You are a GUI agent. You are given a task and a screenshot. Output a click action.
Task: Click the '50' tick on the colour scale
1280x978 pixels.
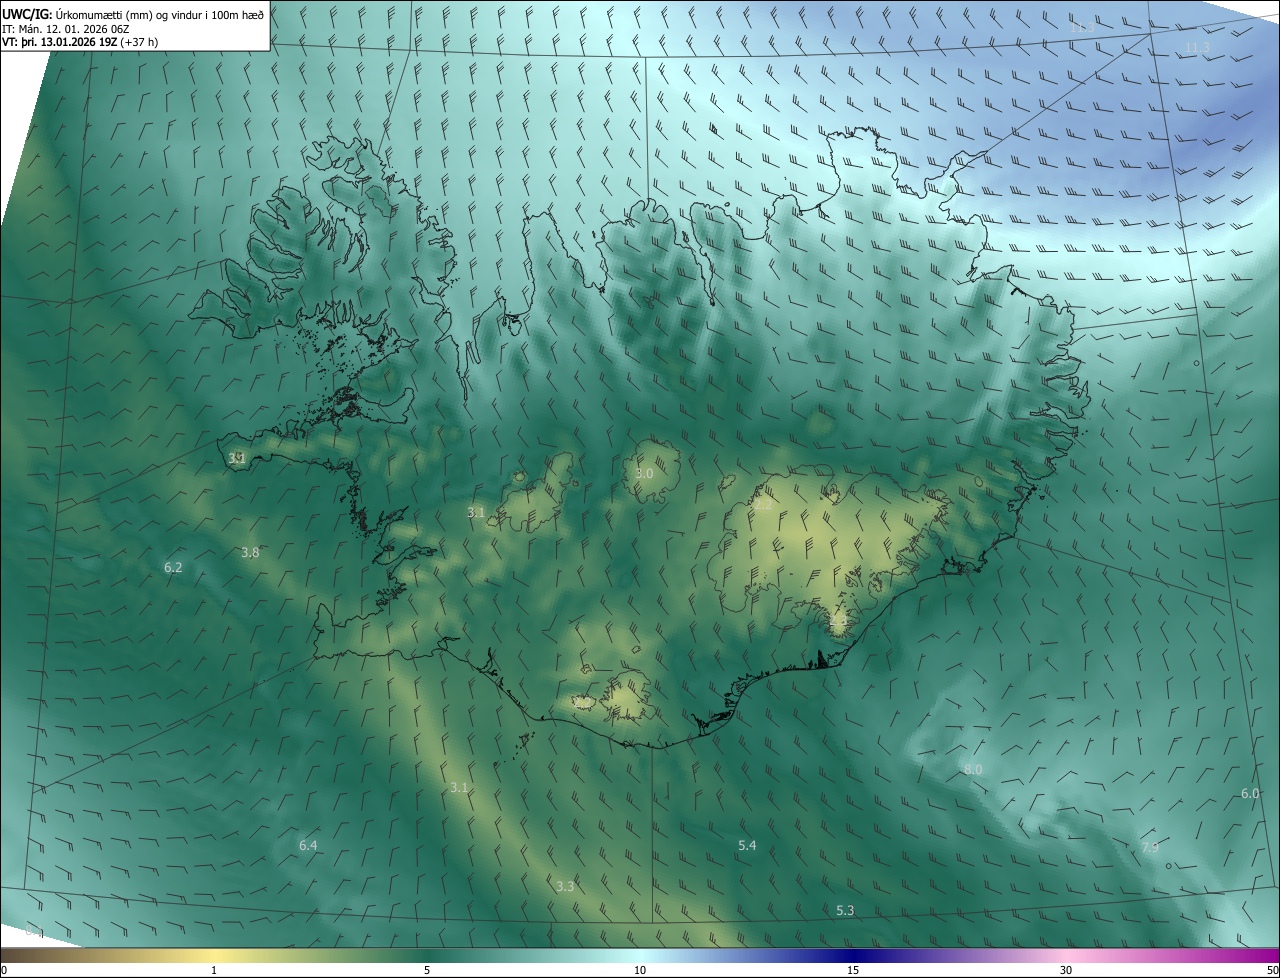1272,970
